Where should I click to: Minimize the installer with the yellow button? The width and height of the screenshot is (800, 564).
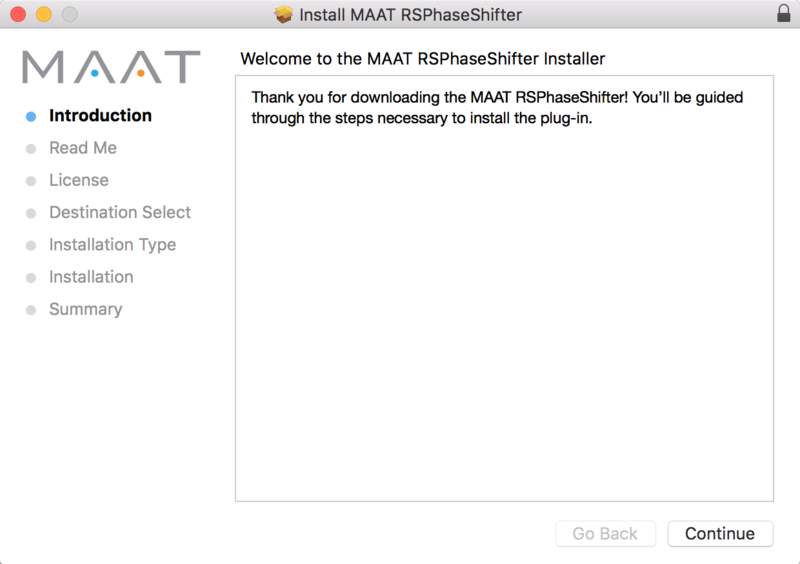click(44, 15)
